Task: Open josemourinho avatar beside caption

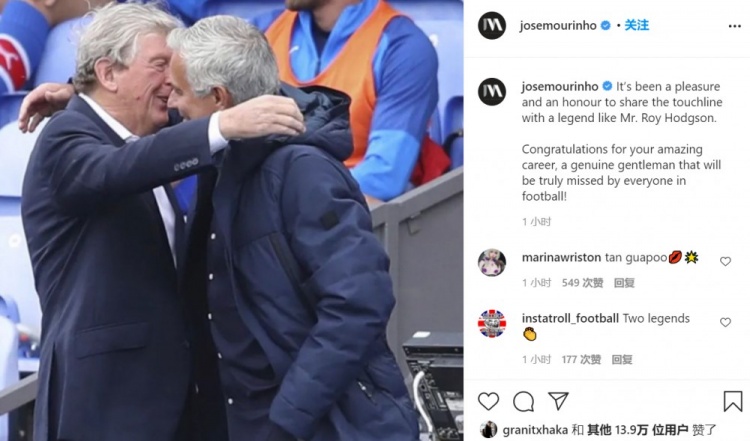Action: tap(492, 91)
